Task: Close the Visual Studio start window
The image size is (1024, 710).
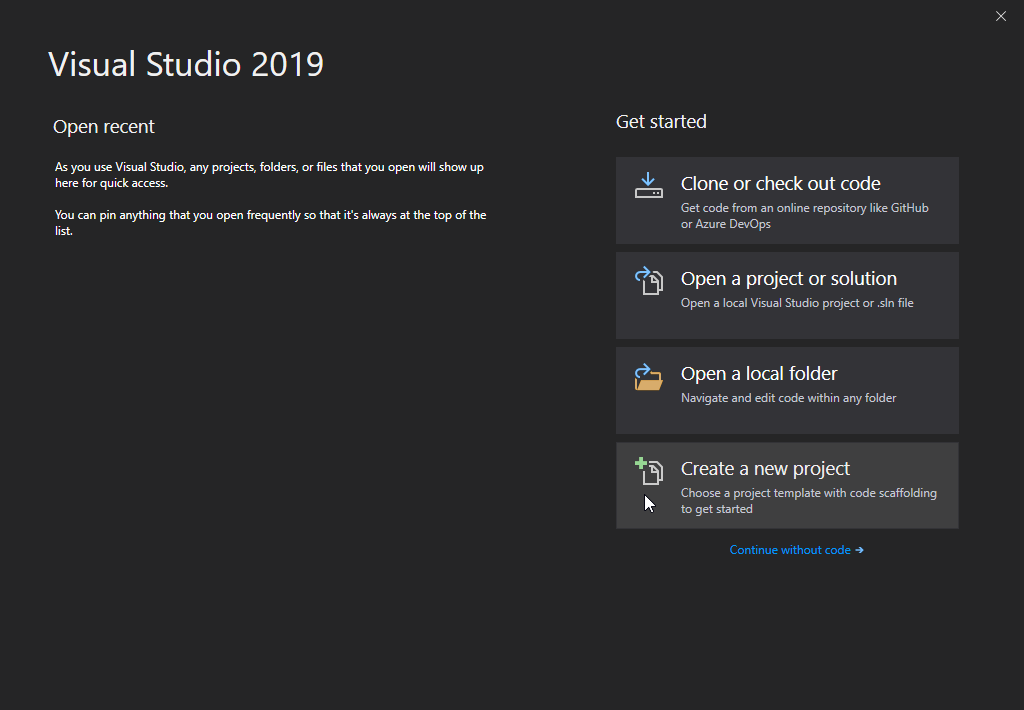Action: 1001,16
